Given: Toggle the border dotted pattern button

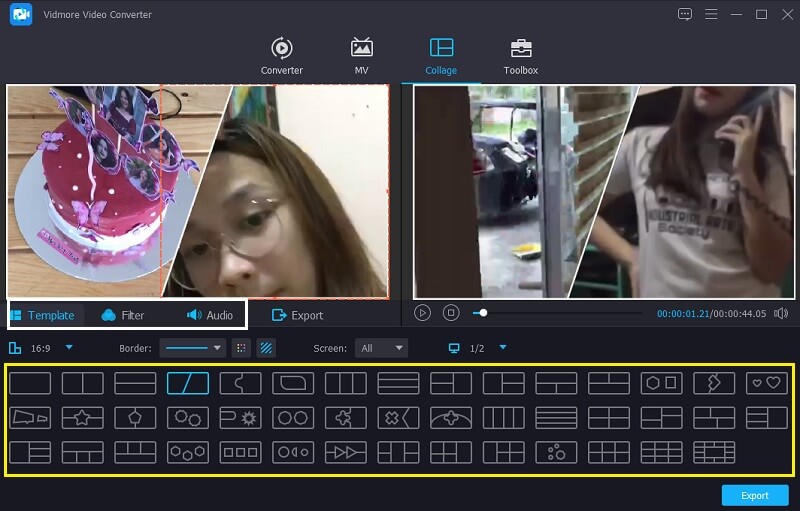Looking at the screenshot, I should (x=241, y=348).
